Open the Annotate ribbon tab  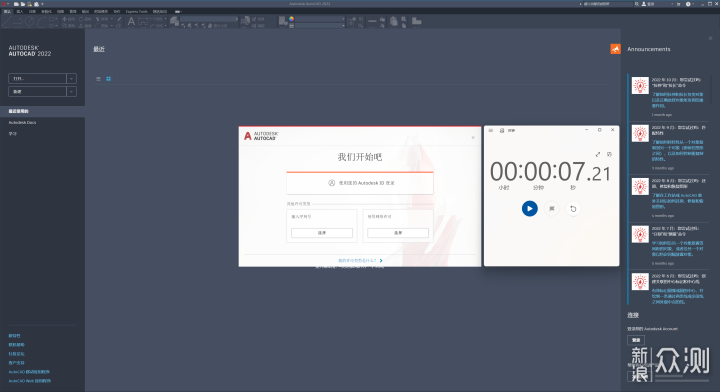32,11
